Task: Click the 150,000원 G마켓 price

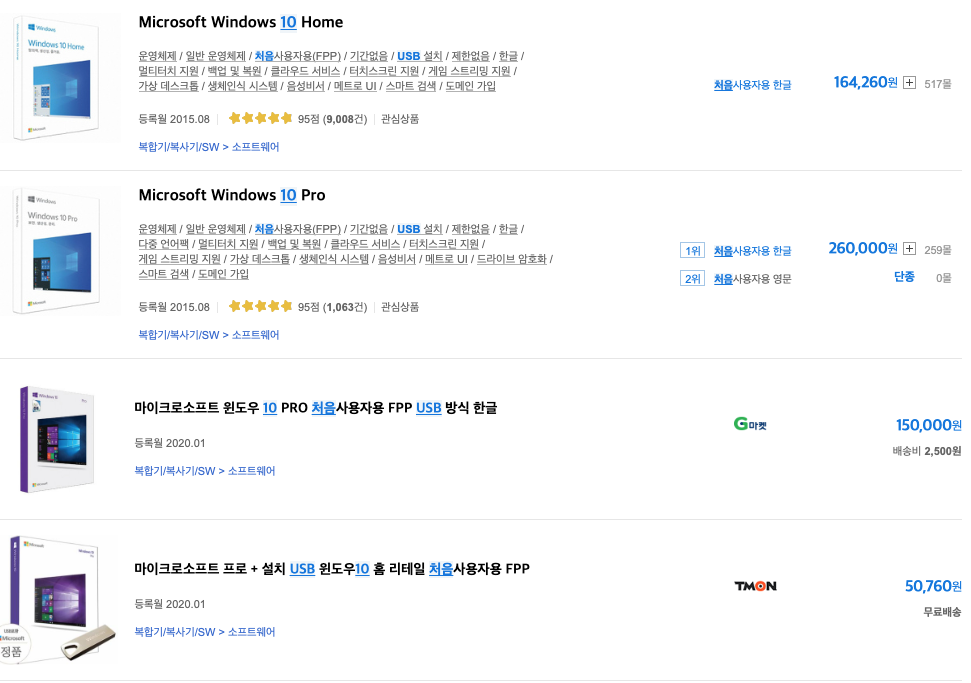Action: (928, 425)
